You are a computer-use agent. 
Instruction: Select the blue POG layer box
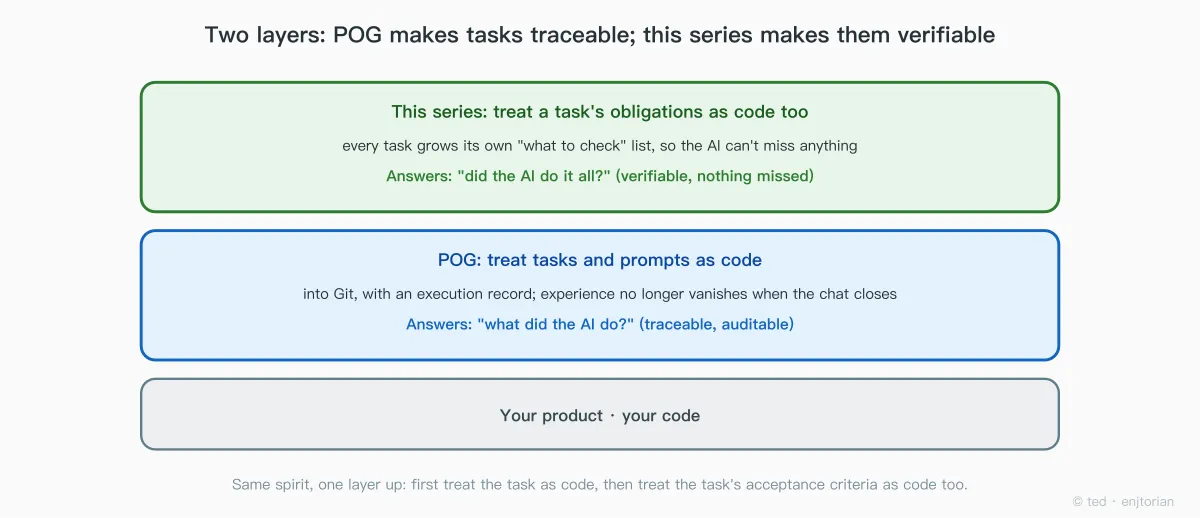(600, 295)
